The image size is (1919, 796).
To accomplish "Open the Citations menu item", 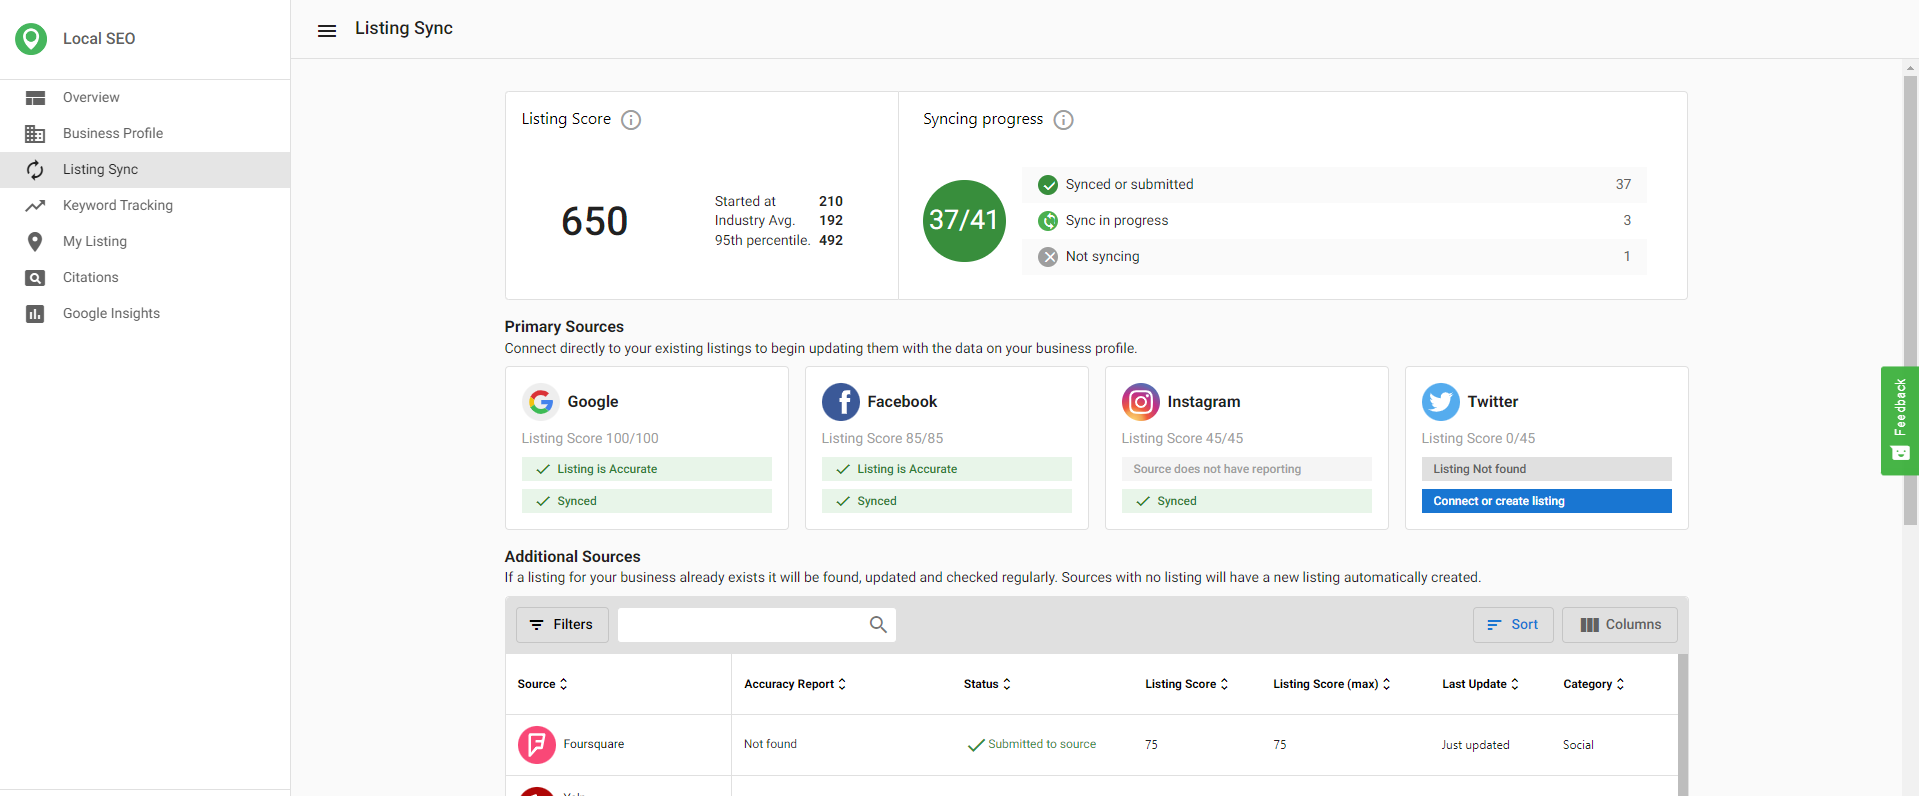I will pyautogui.click(x=145, y=278).
